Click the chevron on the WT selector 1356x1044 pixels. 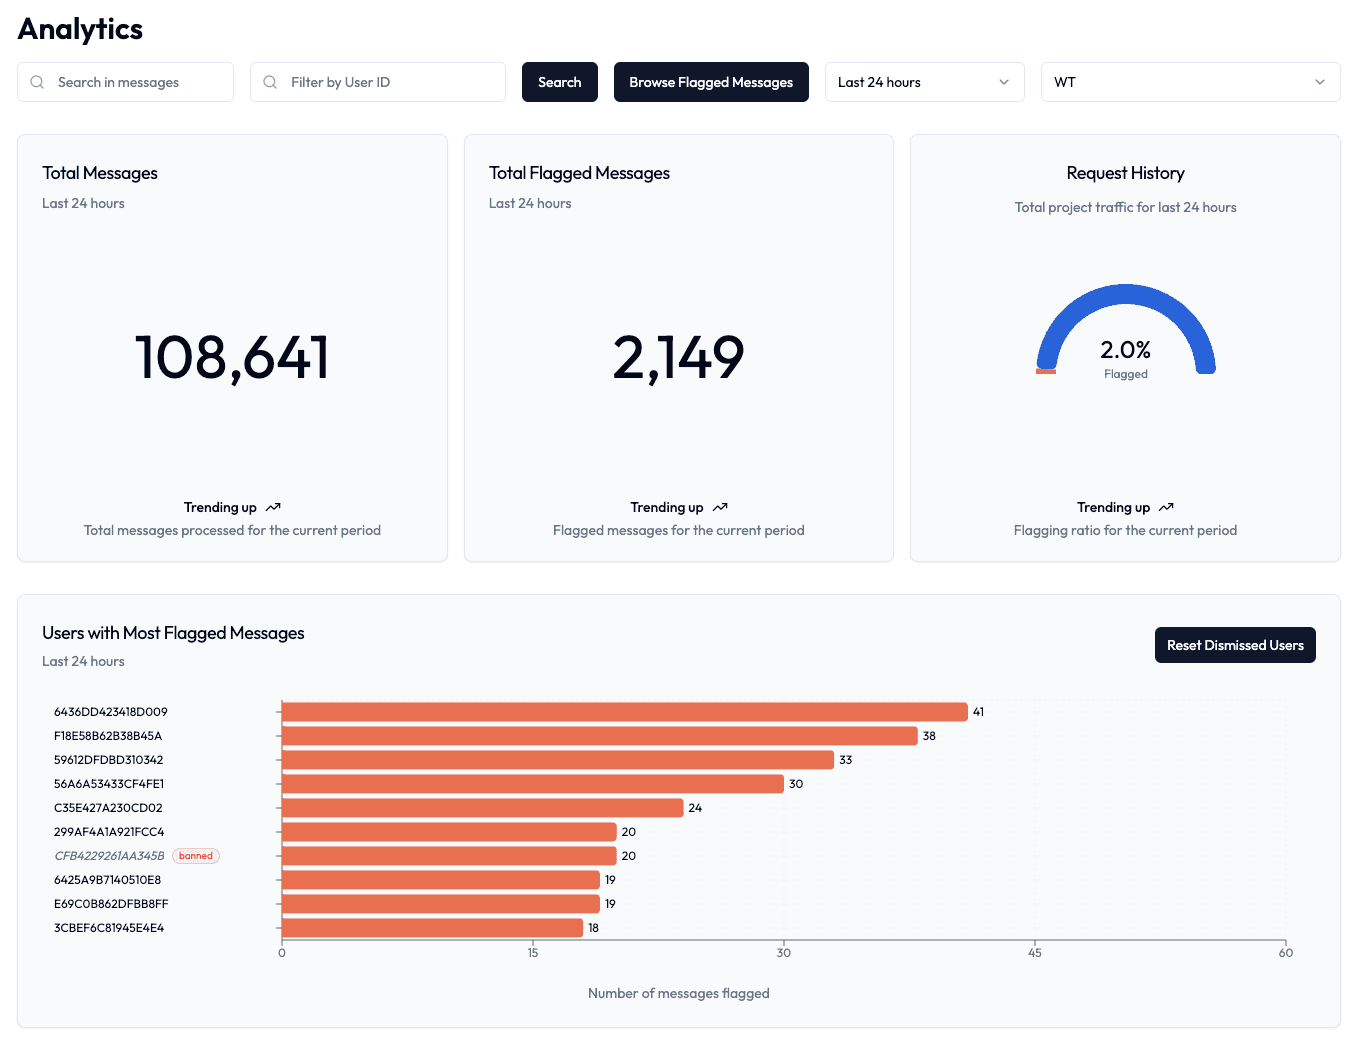pos(1320,82)
